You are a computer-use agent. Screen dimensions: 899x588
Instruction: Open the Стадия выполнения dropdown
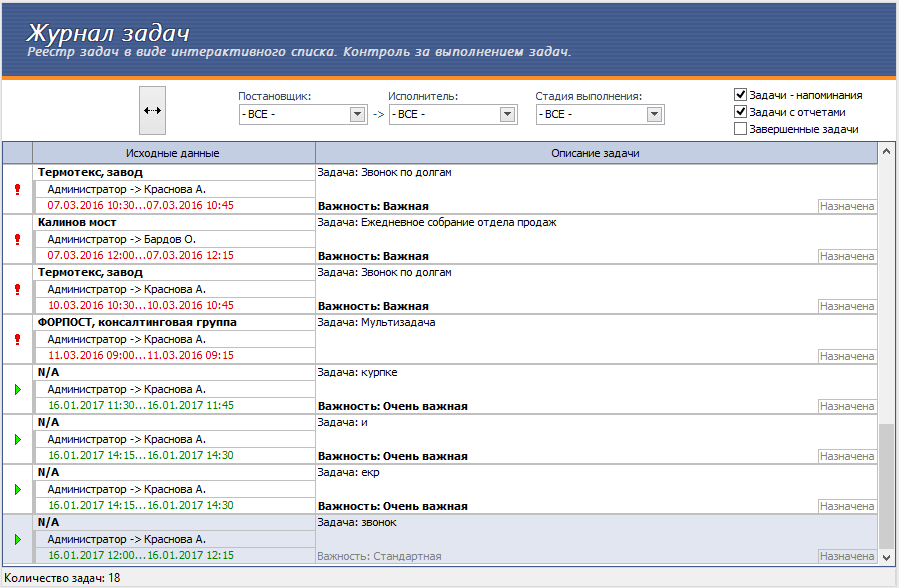pyautogui.click(x=654, y=115)
